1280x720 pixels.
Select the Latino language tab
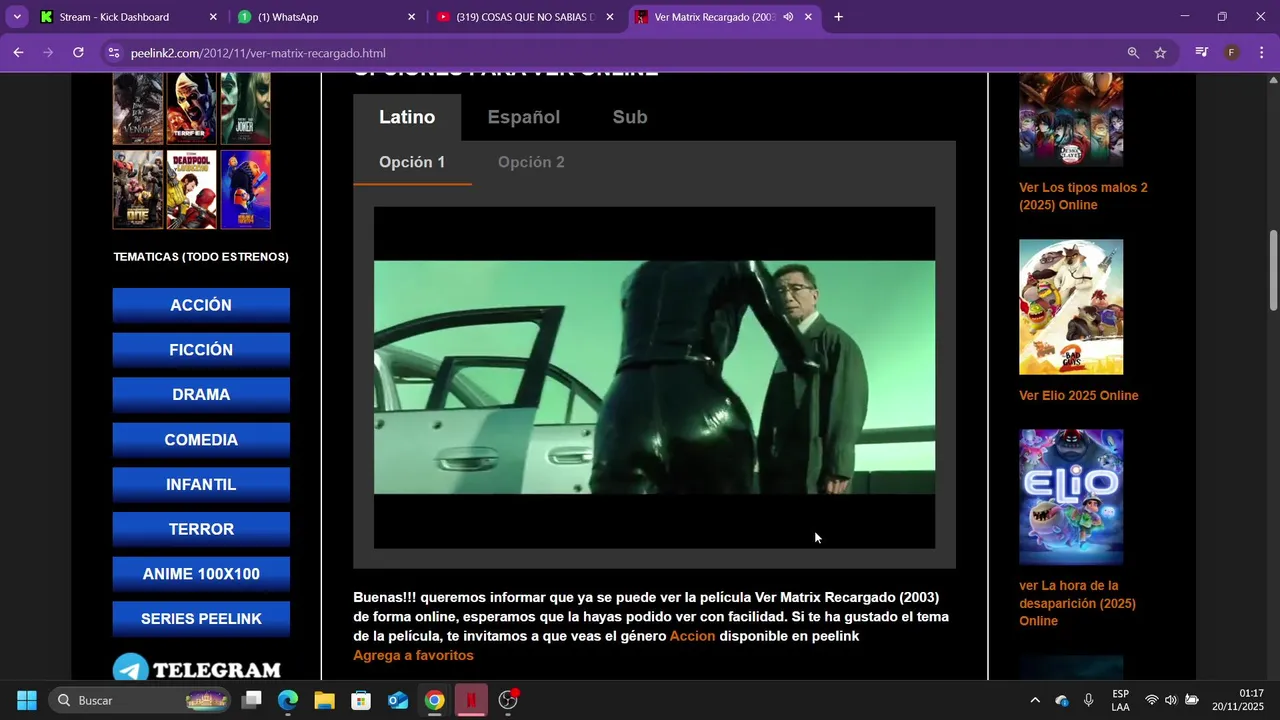coord(407,117)
